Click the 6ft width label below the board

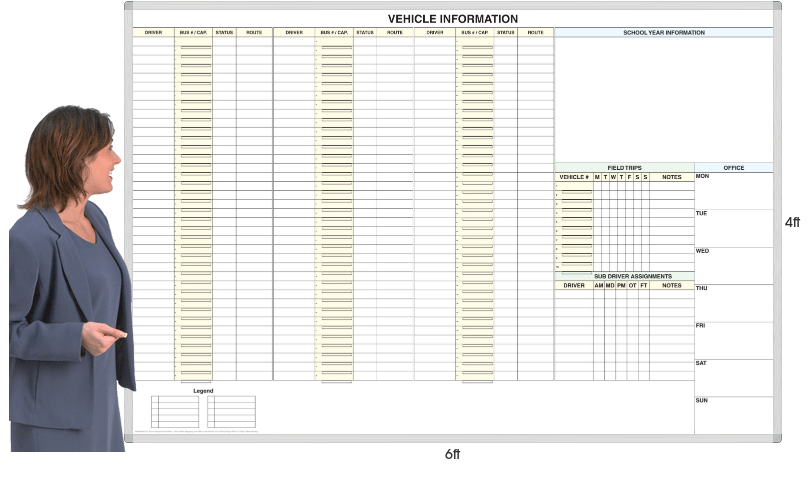453,454
